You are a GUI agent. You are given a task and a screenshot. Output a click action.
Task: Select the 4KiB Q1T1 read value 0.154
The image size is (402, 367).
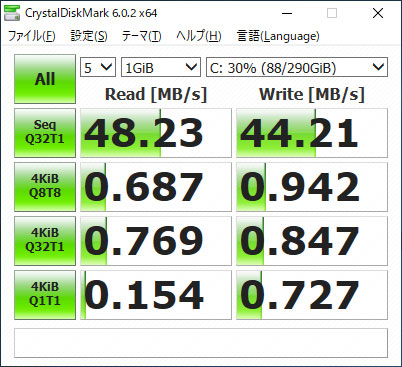(x=156, y=295)
